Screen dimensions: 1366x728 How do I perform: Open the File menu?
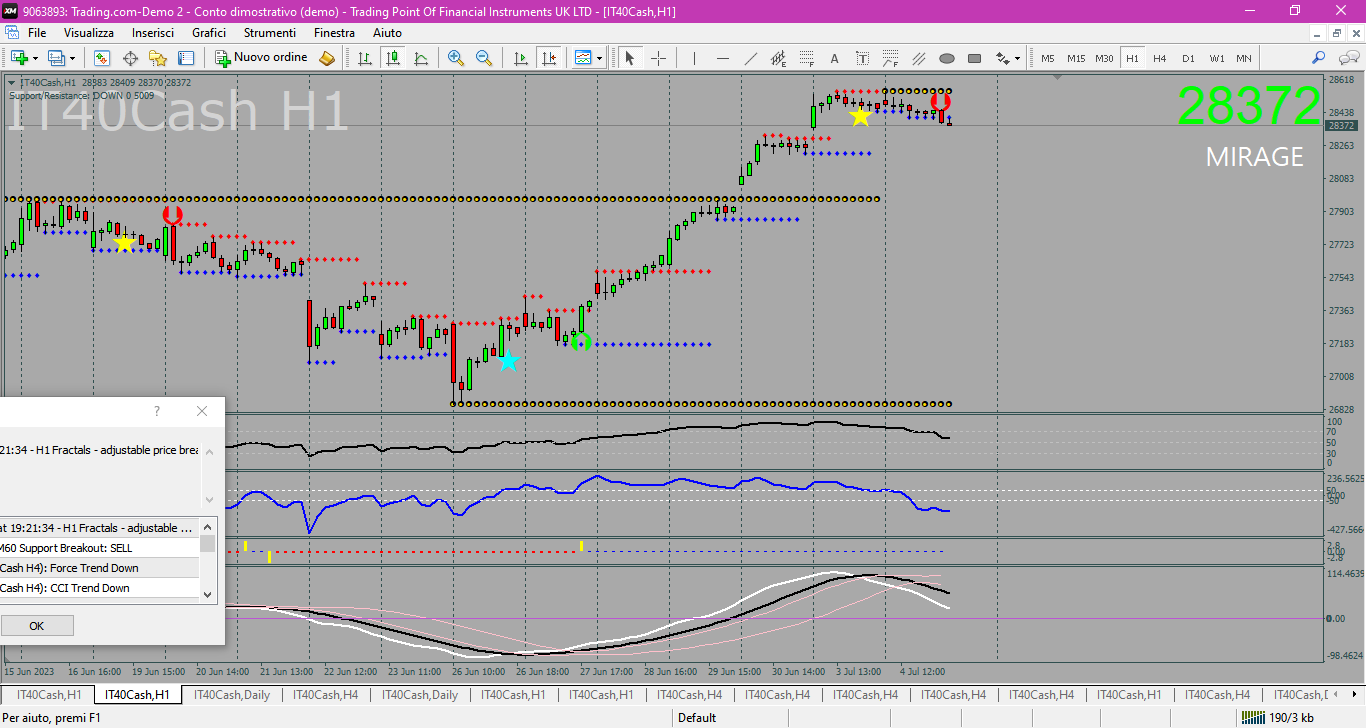(37, 33)
